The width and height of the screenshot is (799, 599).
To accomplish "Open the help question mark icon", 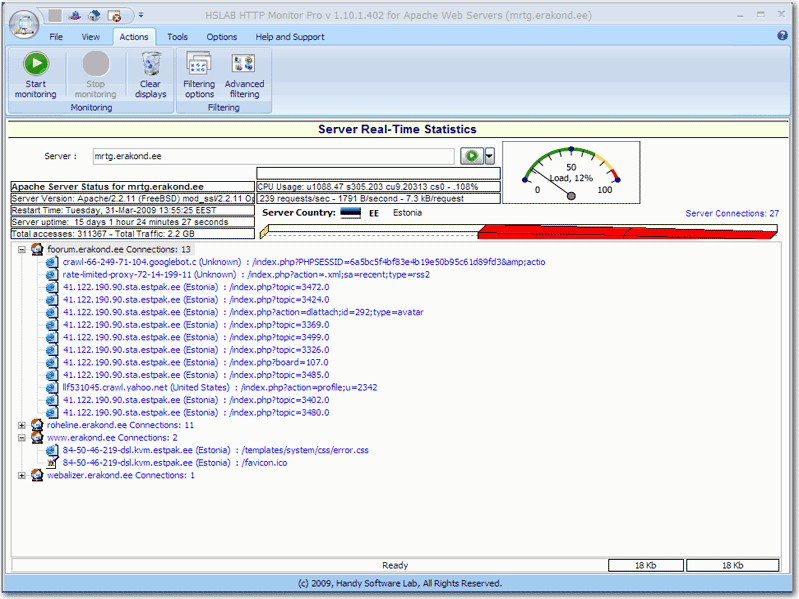I will tap(782, 36).
